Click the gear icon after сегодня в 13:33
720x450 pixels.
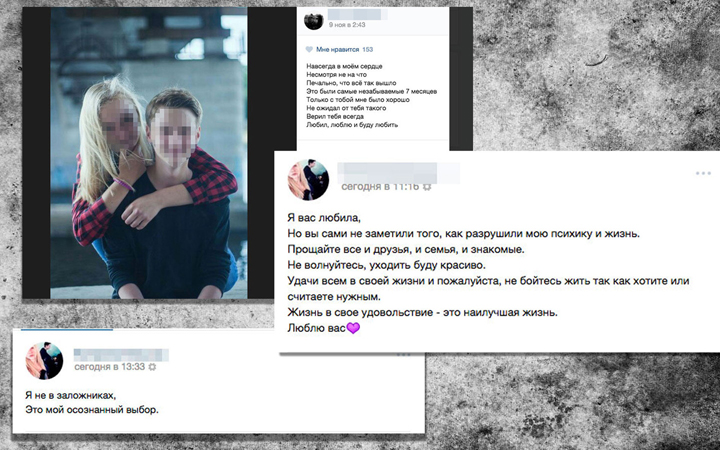(x=152, y=367)
